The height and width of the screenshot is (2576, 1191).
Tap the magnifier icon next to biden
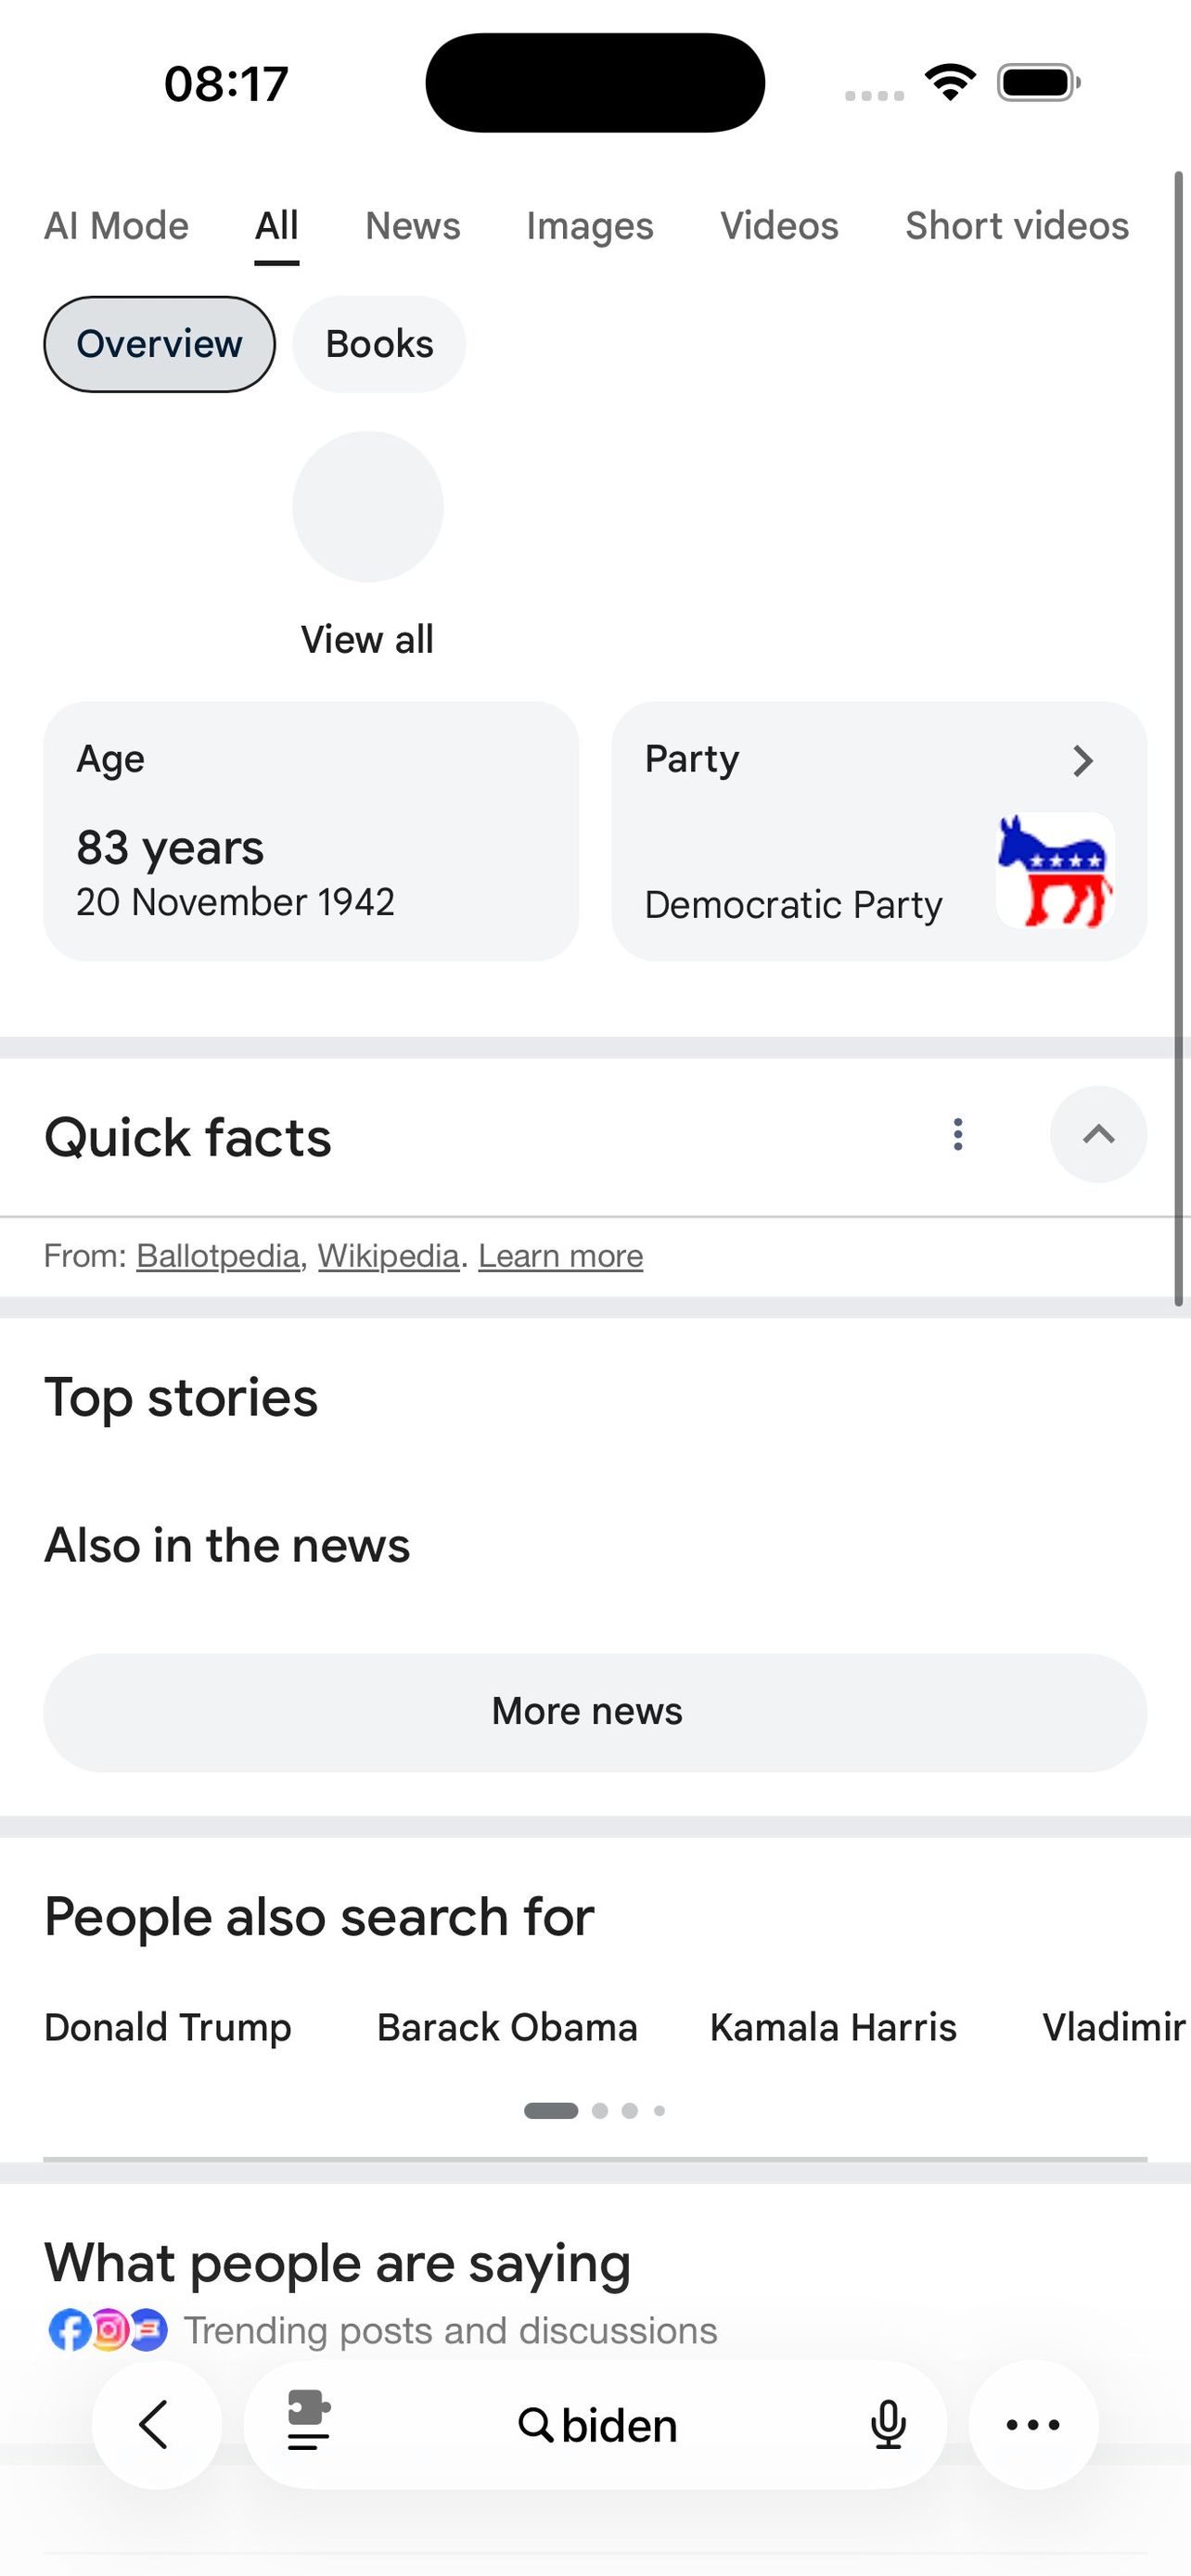536,2425
